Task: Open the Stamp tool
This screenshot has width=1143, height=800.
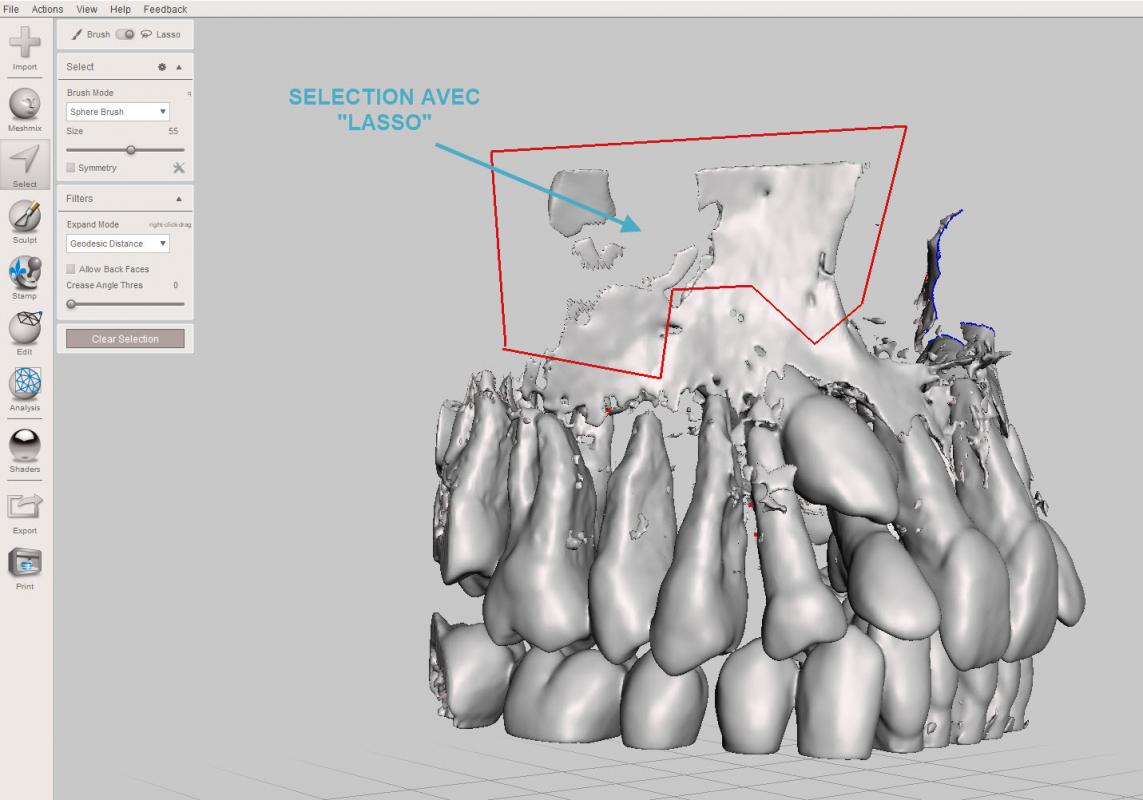Action: [x=25, y=278]
